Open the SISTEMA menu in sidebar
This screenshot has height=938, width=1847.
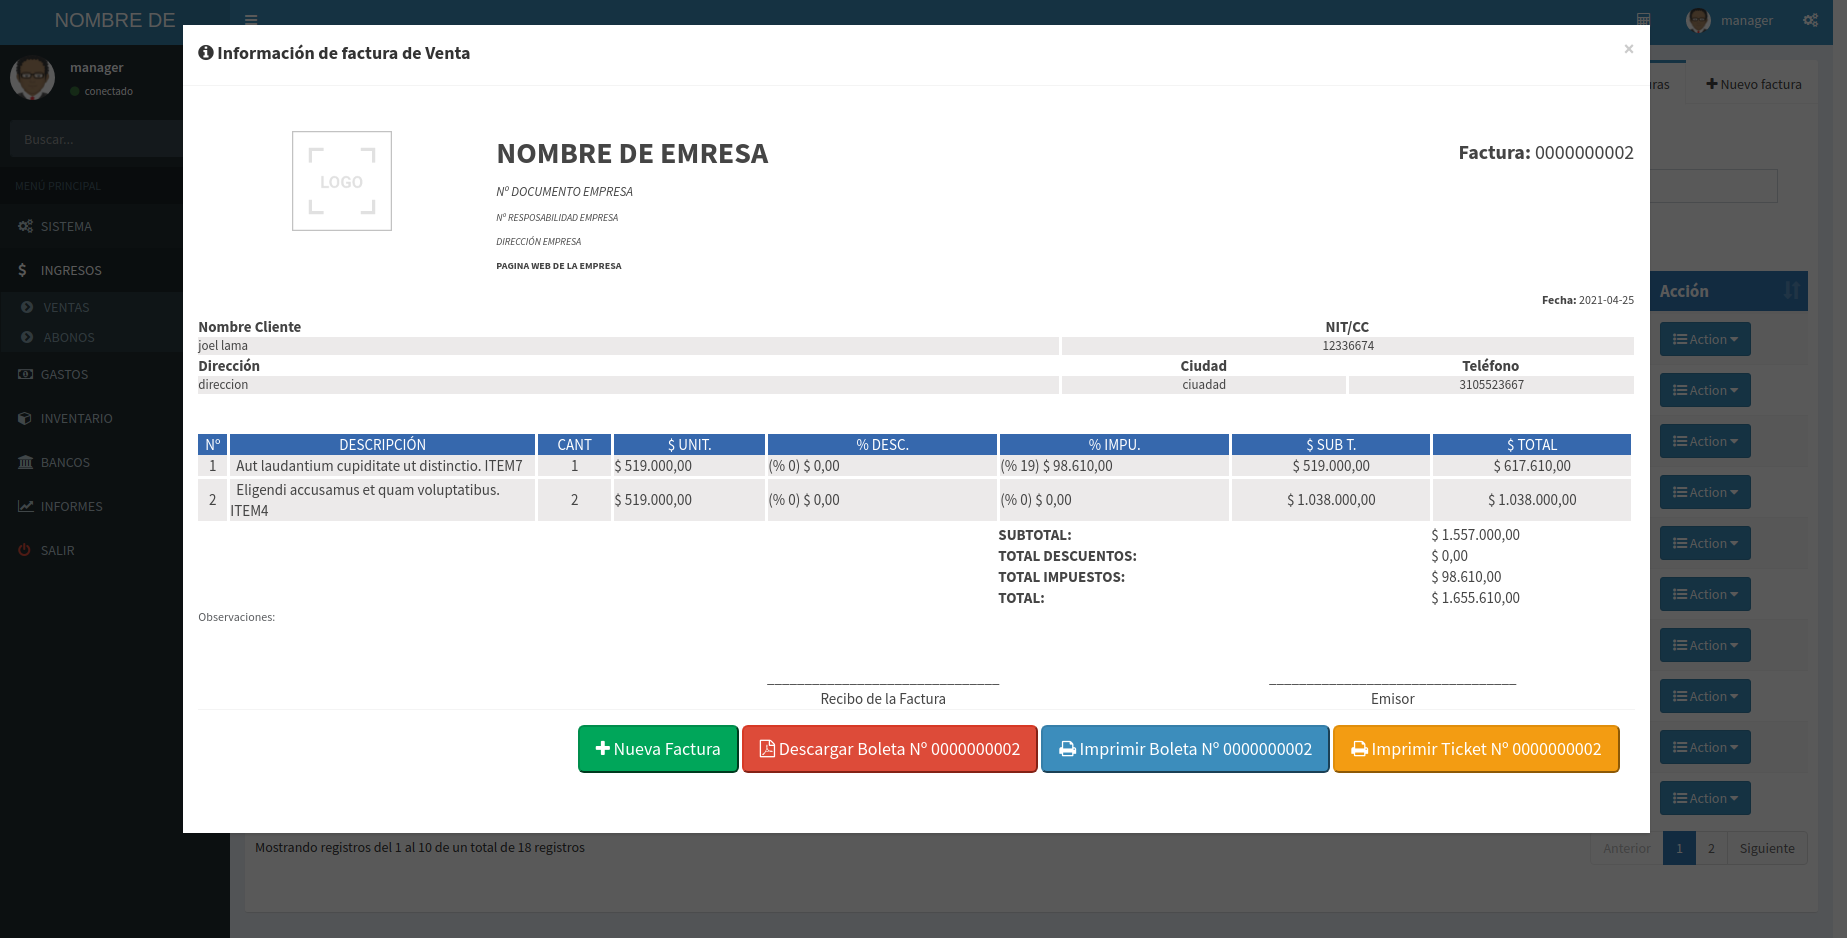(x=66, y=227)
